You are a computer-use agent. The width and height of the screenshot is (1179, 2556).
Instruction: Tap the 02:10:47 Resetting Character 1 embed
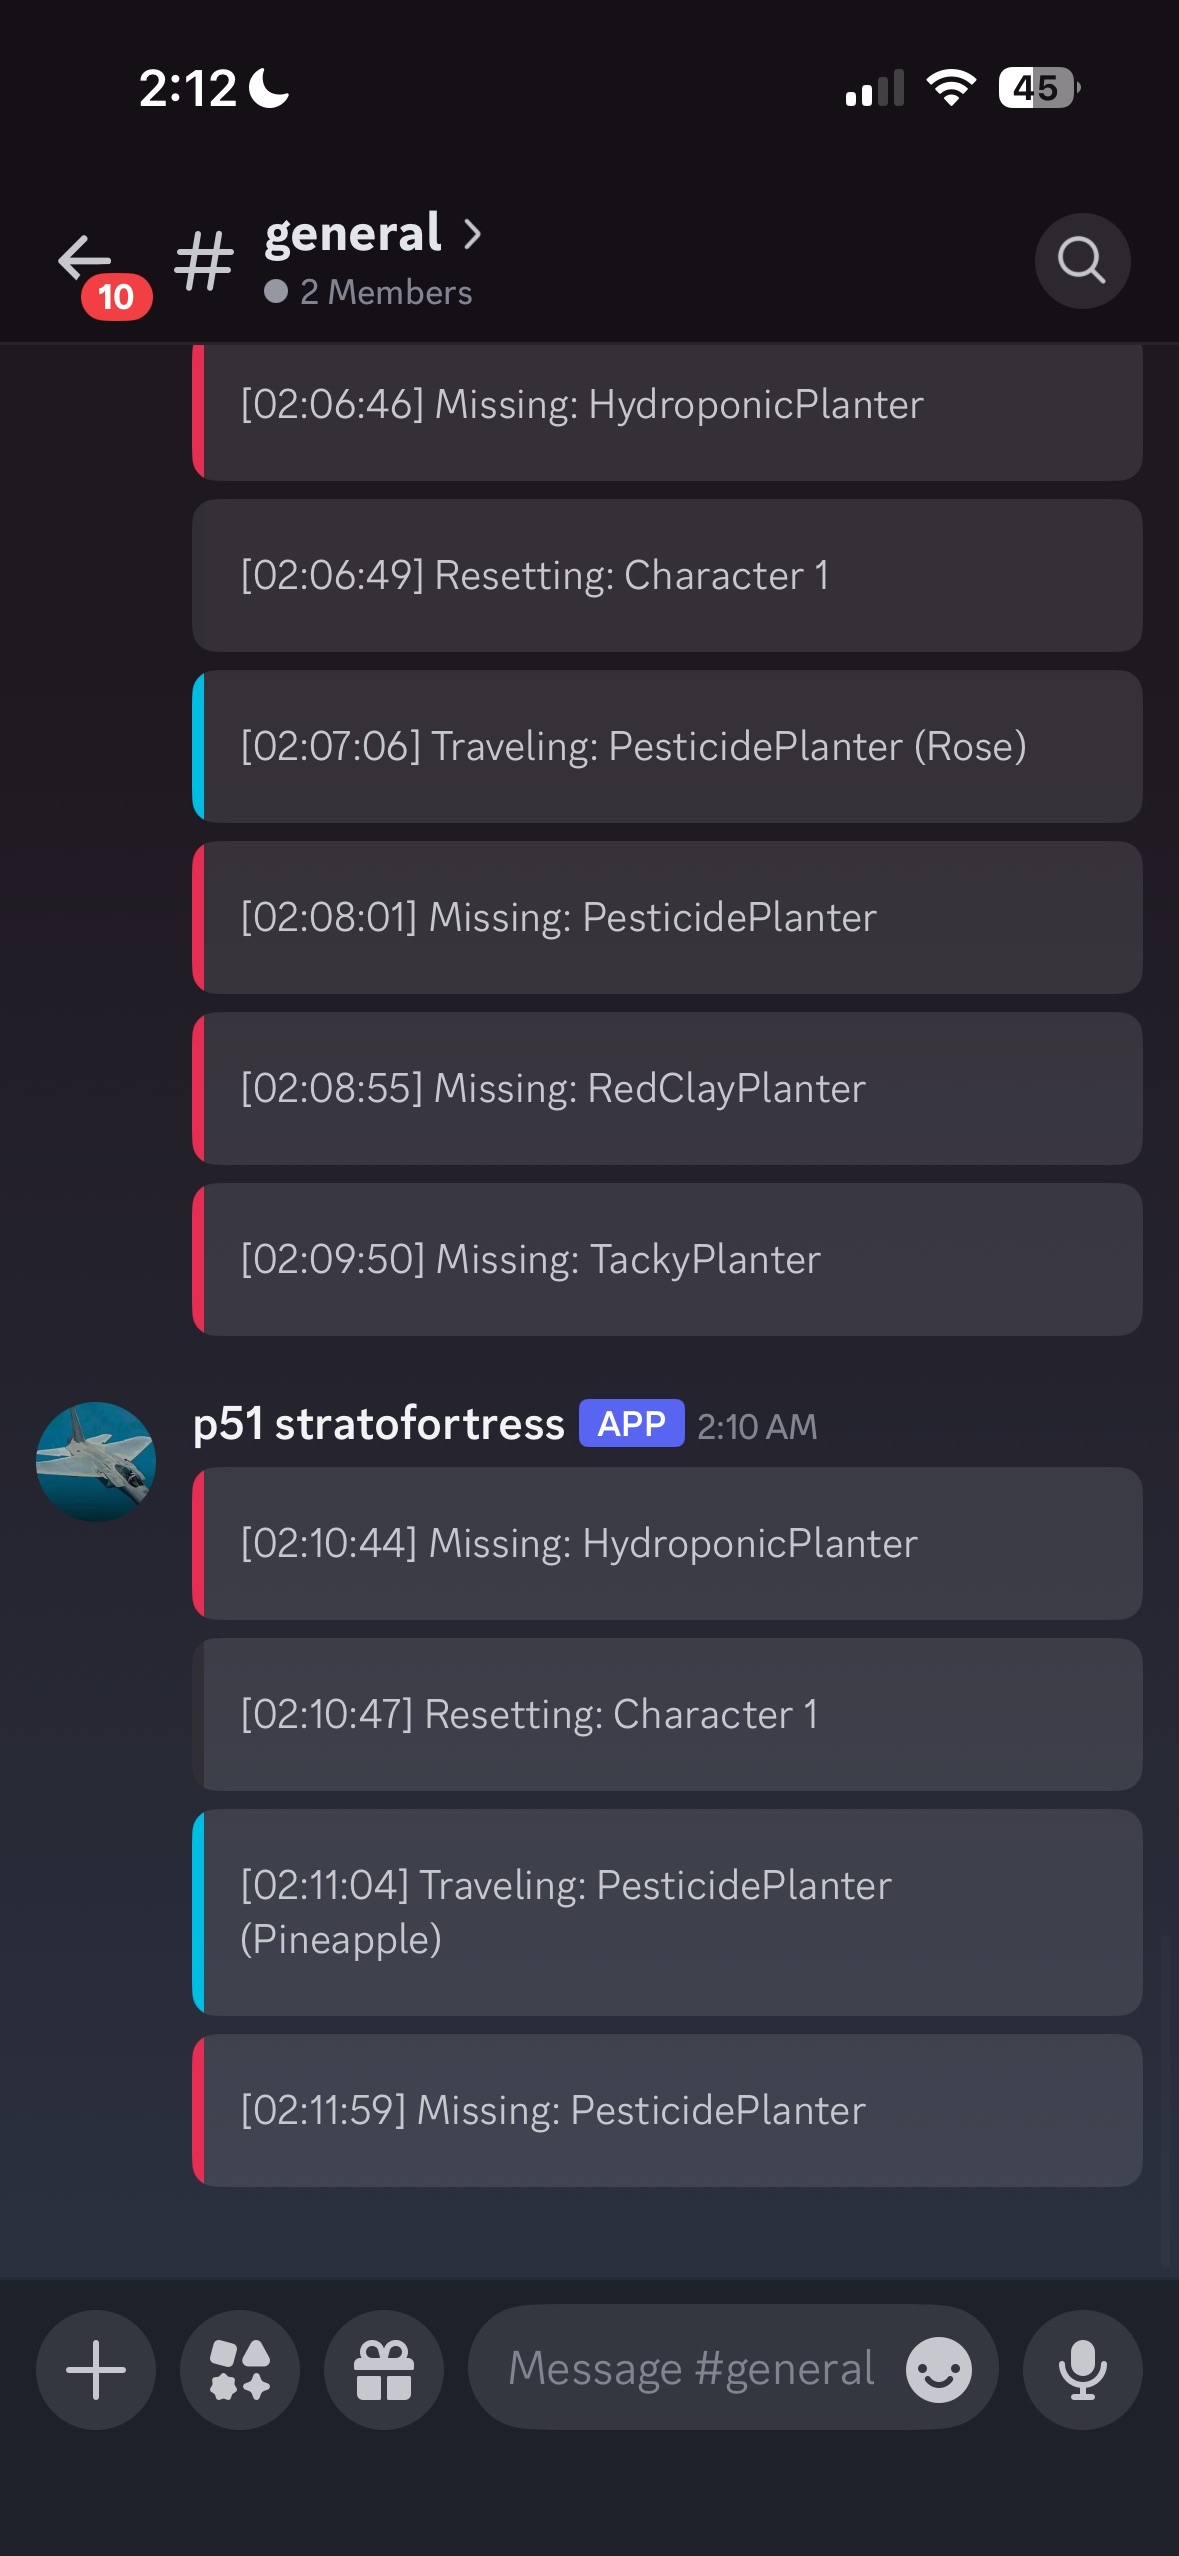click(x=667, y=1714)
